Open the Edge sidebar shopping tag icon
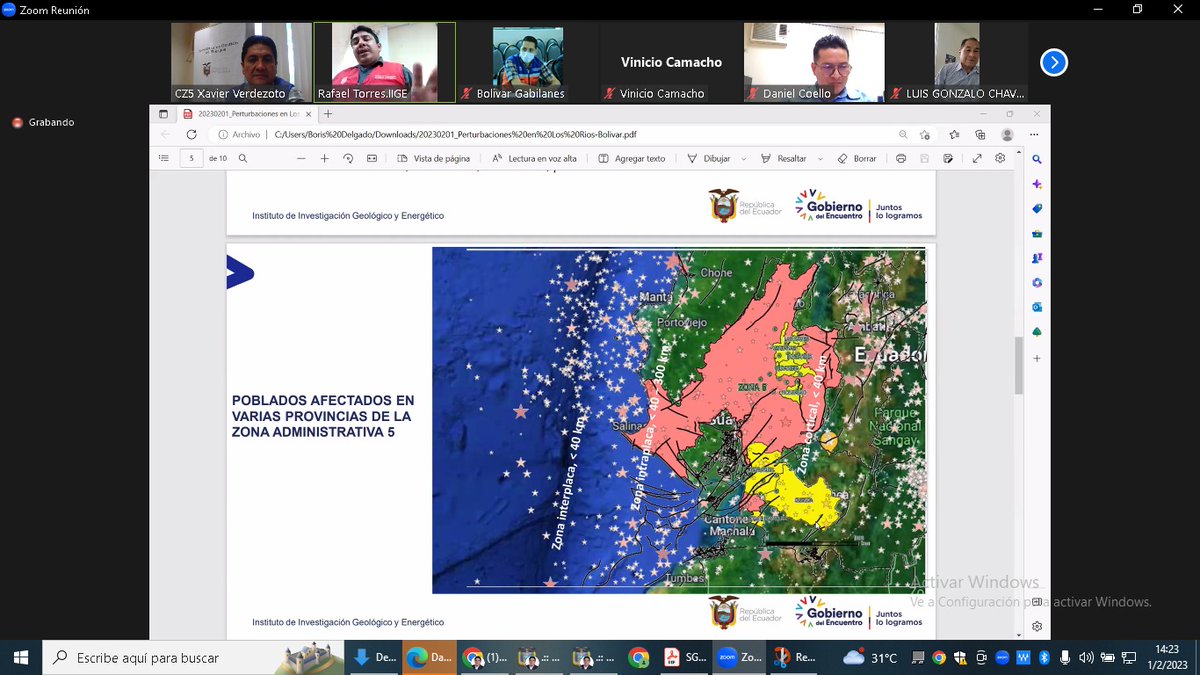1200x675 pixels. 1037,209
